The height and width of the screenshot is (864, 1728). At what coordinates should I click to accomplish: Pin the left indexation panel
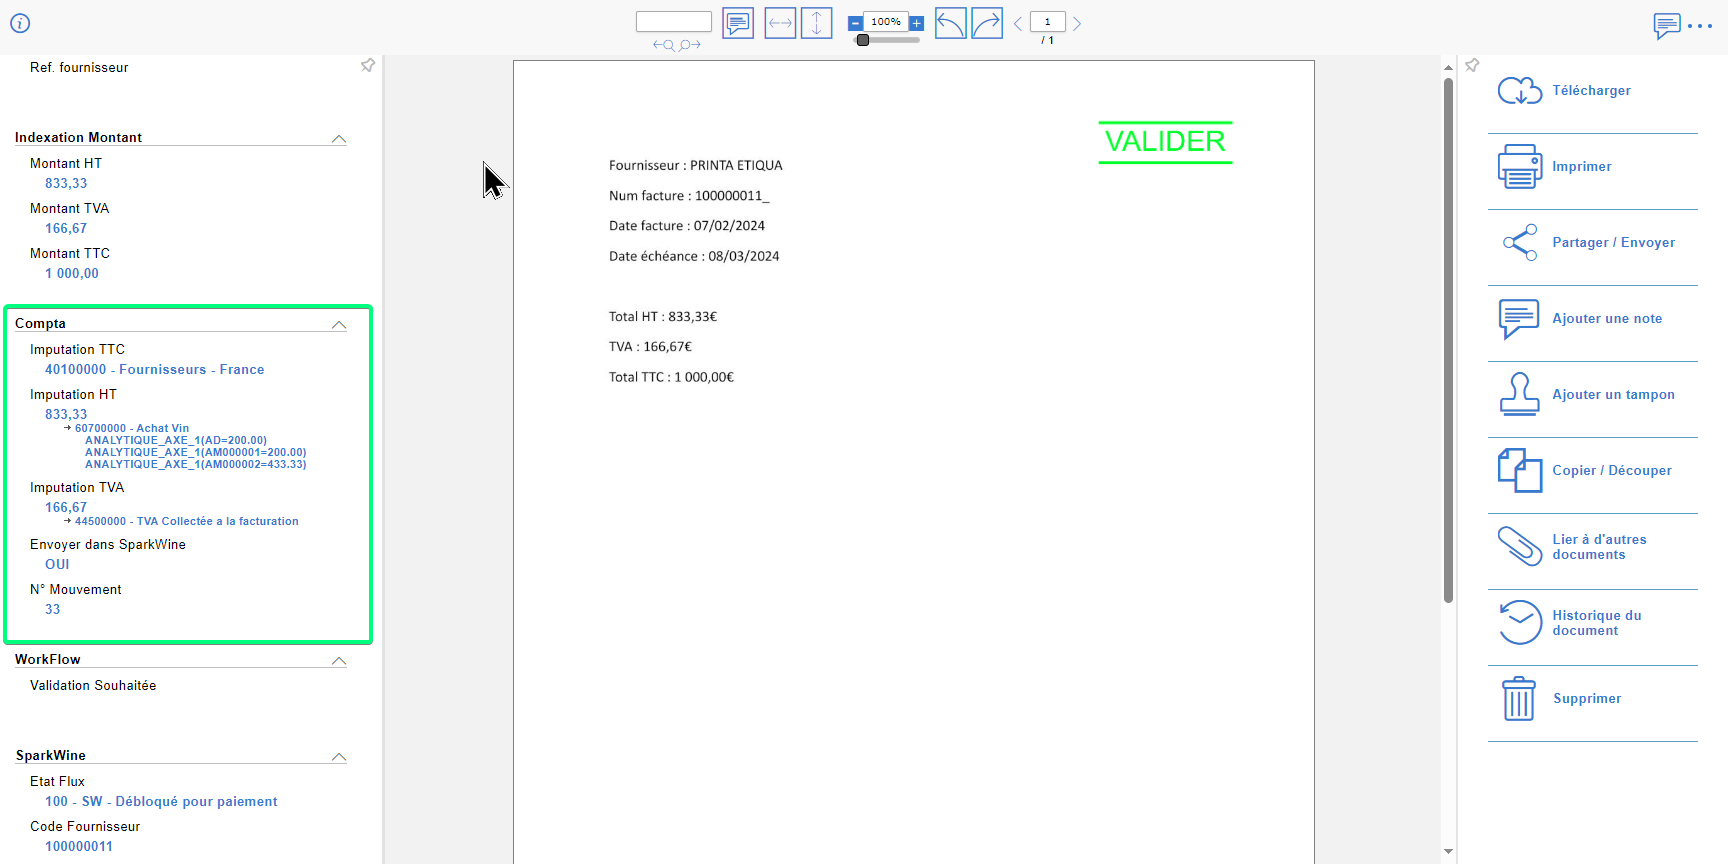(368, 66)
